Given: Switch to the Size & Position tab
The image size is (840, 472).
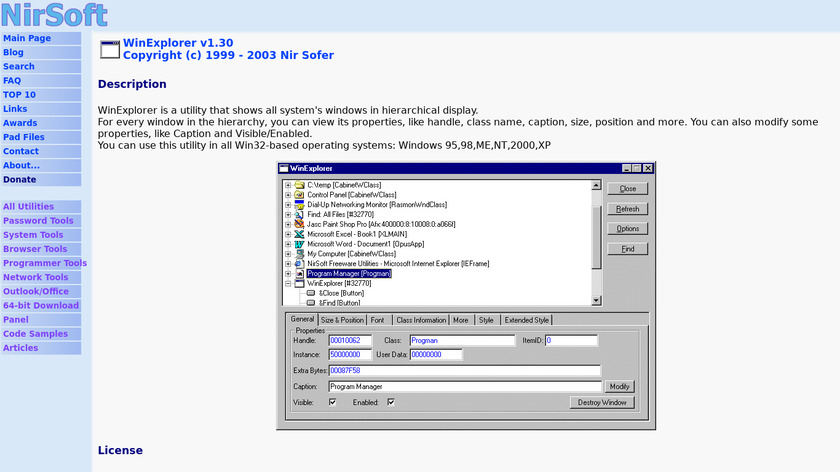Looking at the screenshot, I should pos(342,320).
